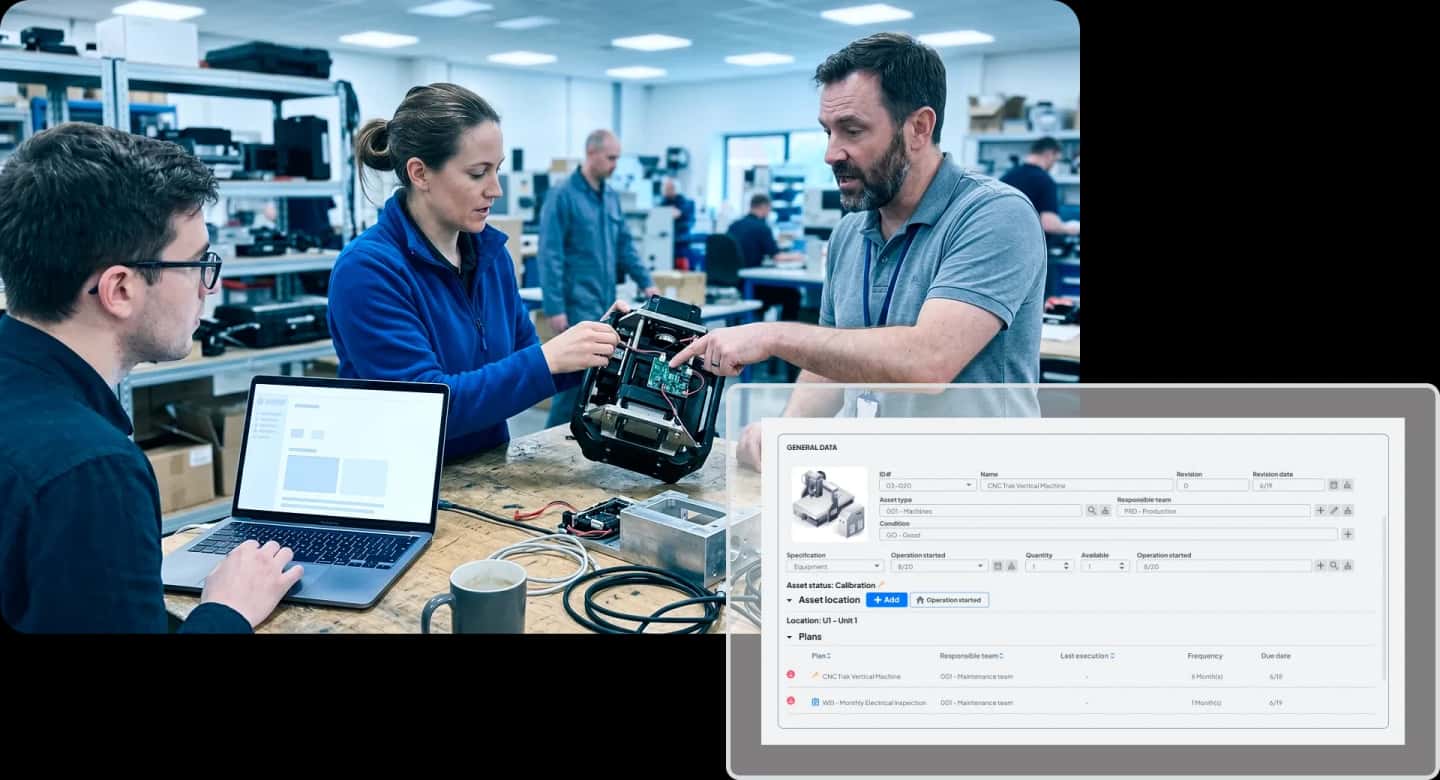Click the calendar icon beside first Operation started
Image resolution: width=1440 pixels, height=780 pixels.
point(998,566)
